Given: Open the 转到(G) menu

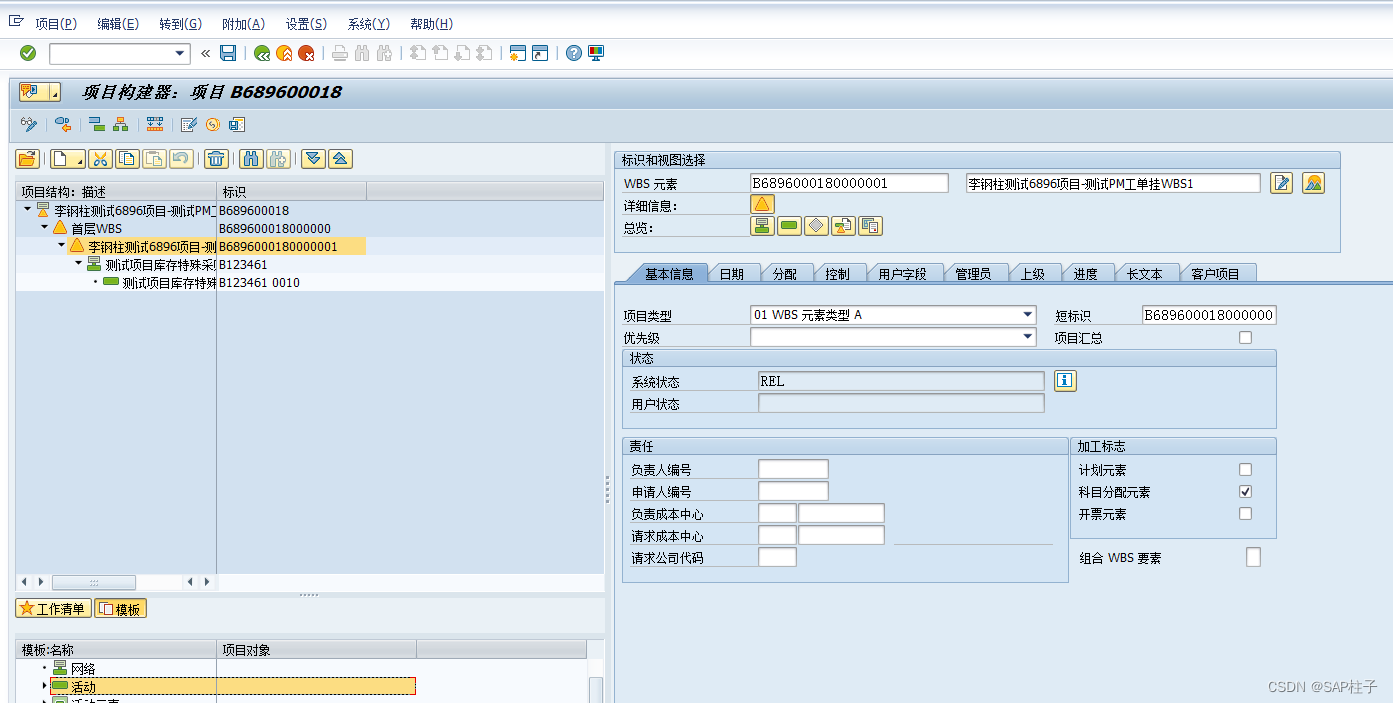Looking at the screenshot, I should 180,24.
